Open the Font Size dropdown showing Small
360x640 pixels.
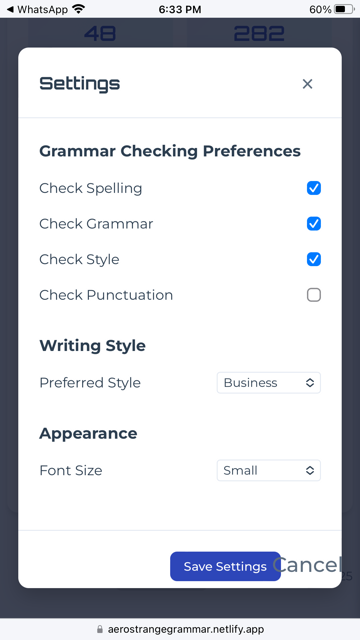[x=269, y=471]
